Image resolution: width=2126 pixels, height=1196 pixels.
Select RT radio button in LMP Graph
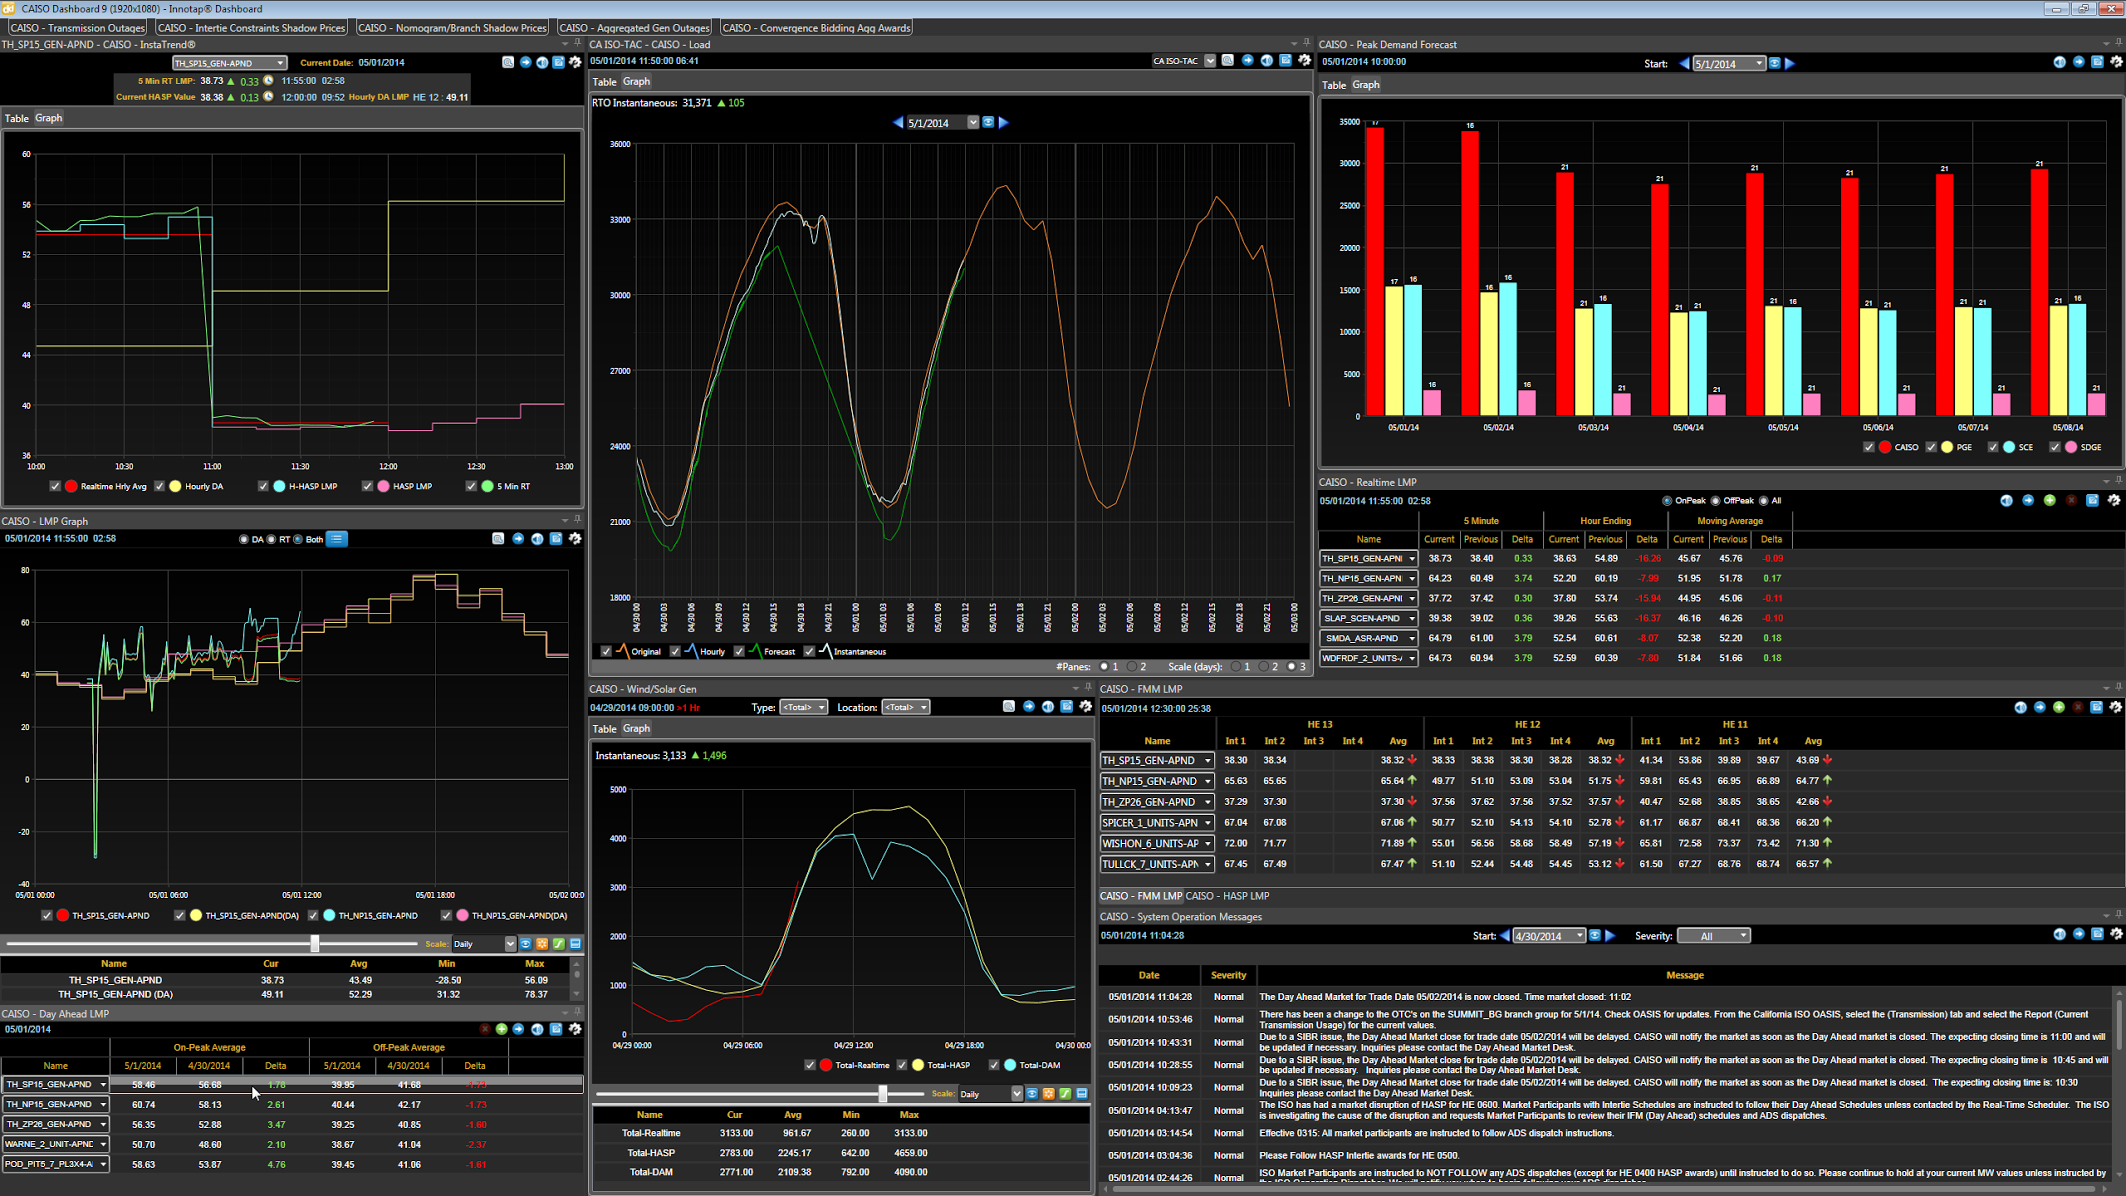271,539
